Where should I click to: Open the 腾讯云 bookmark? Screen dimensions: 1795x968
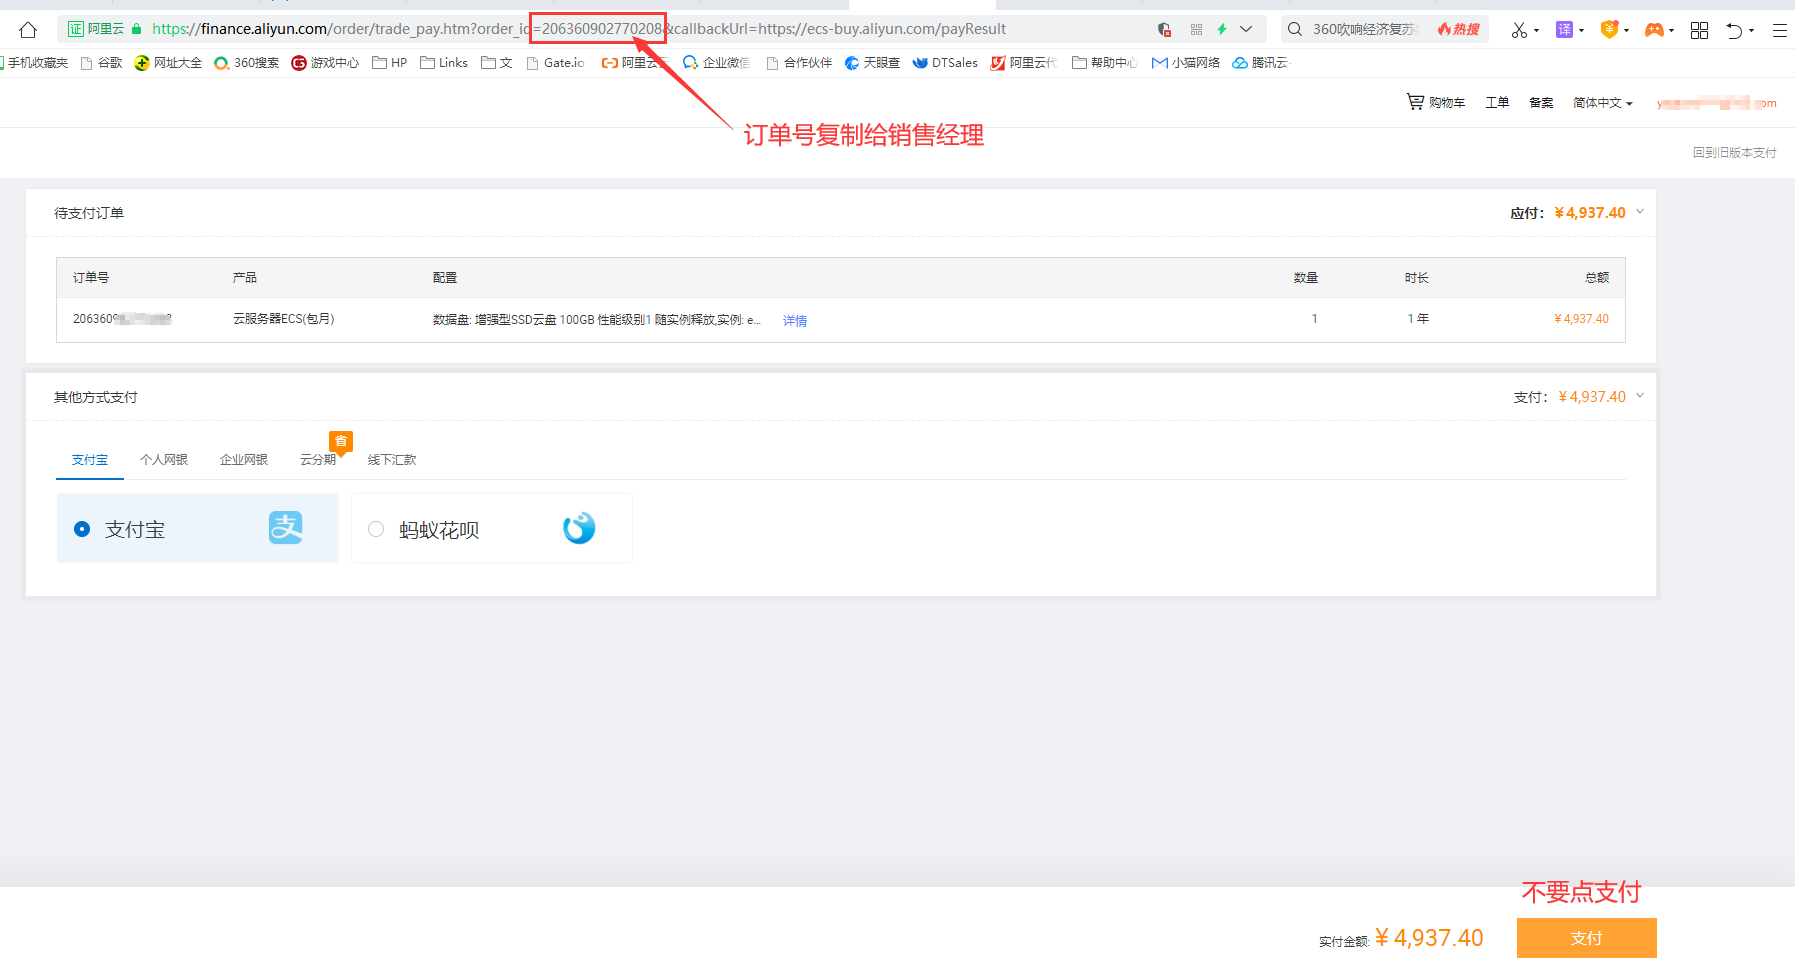coord(1261,63)
